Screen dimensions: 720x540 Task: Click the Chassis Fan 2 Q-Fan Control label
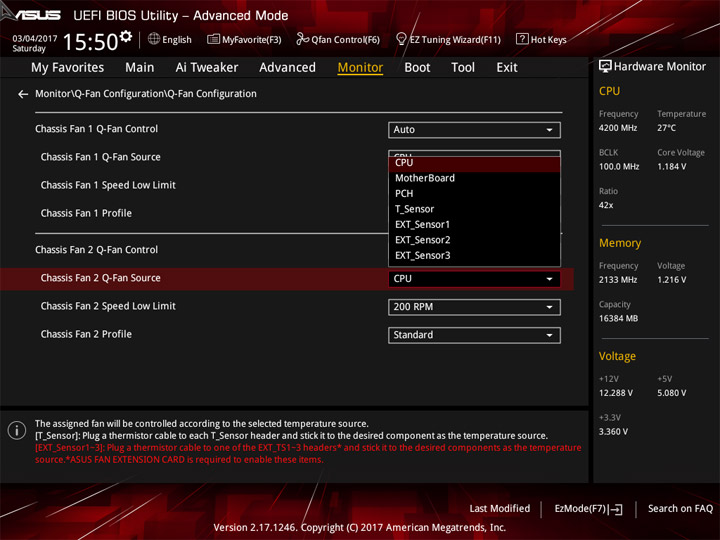[96, 250]
